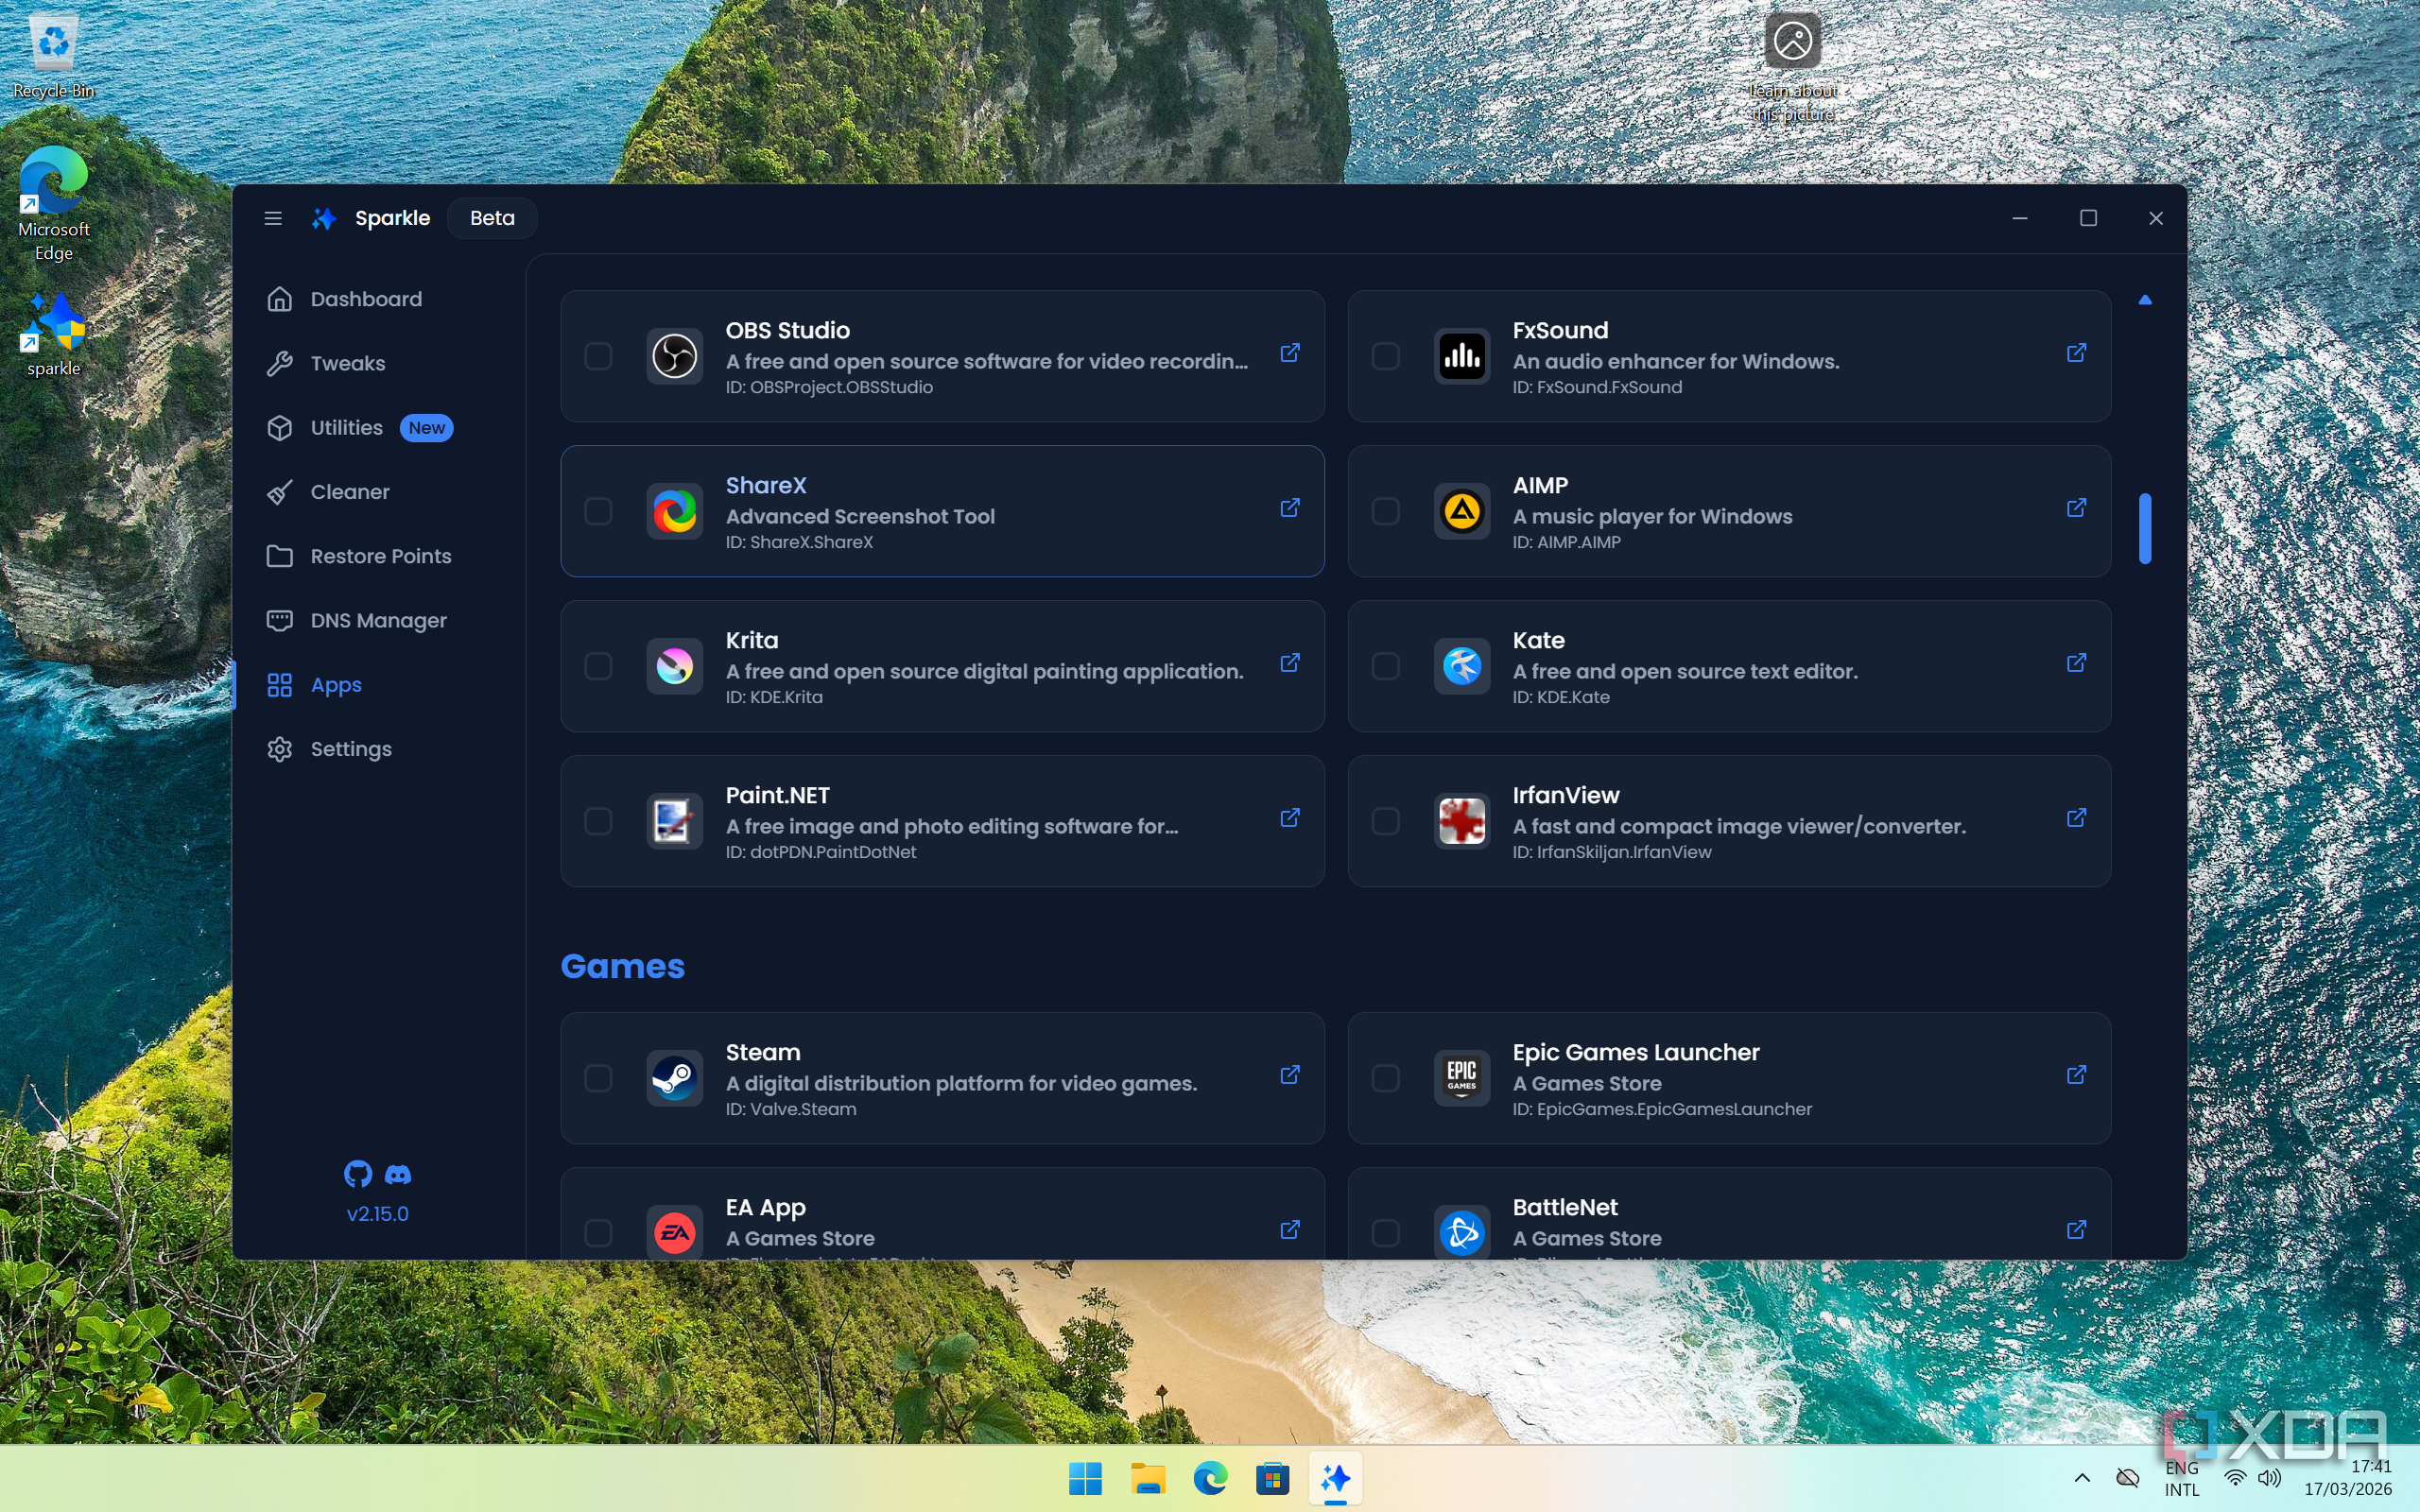Open DNS Manager in sidebar
The image size is (2420, 1512).
[380, 620]
